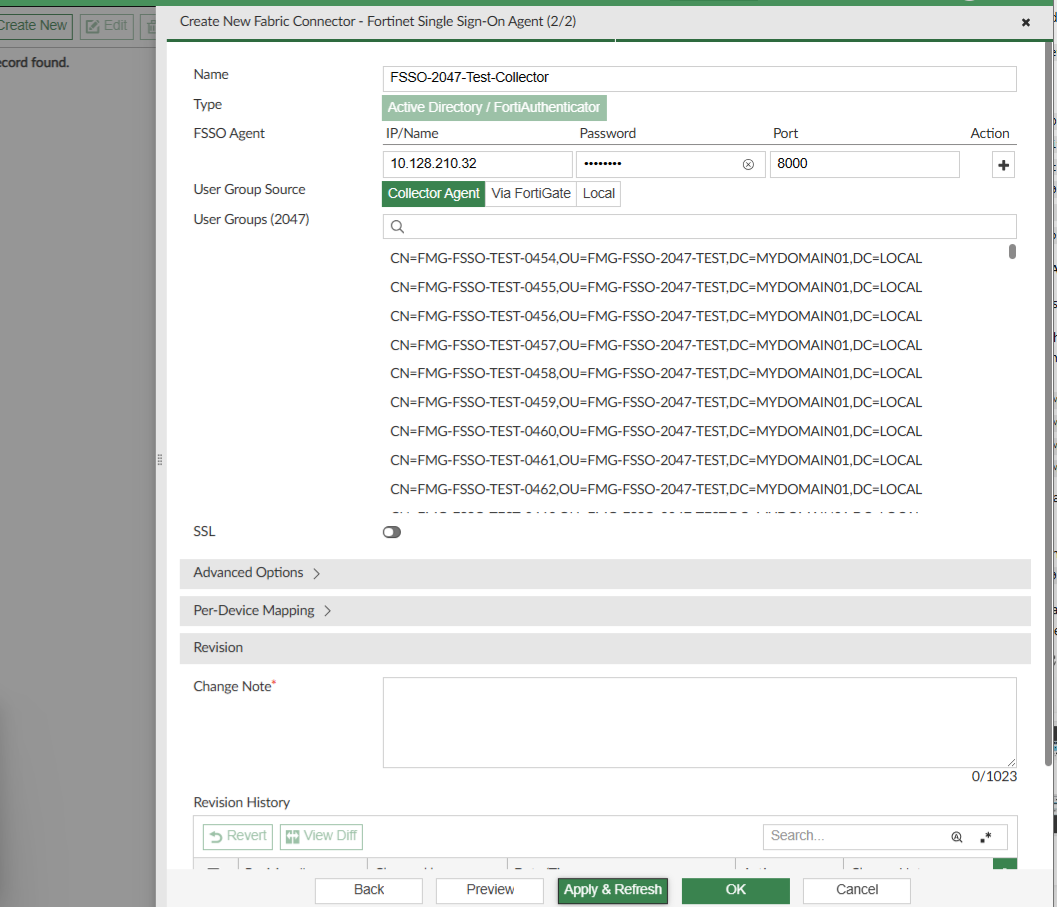Cancel the connector creation
The width and height of the screenshot is (1057, 907).
pyautogui.click(x=857, y=890)
